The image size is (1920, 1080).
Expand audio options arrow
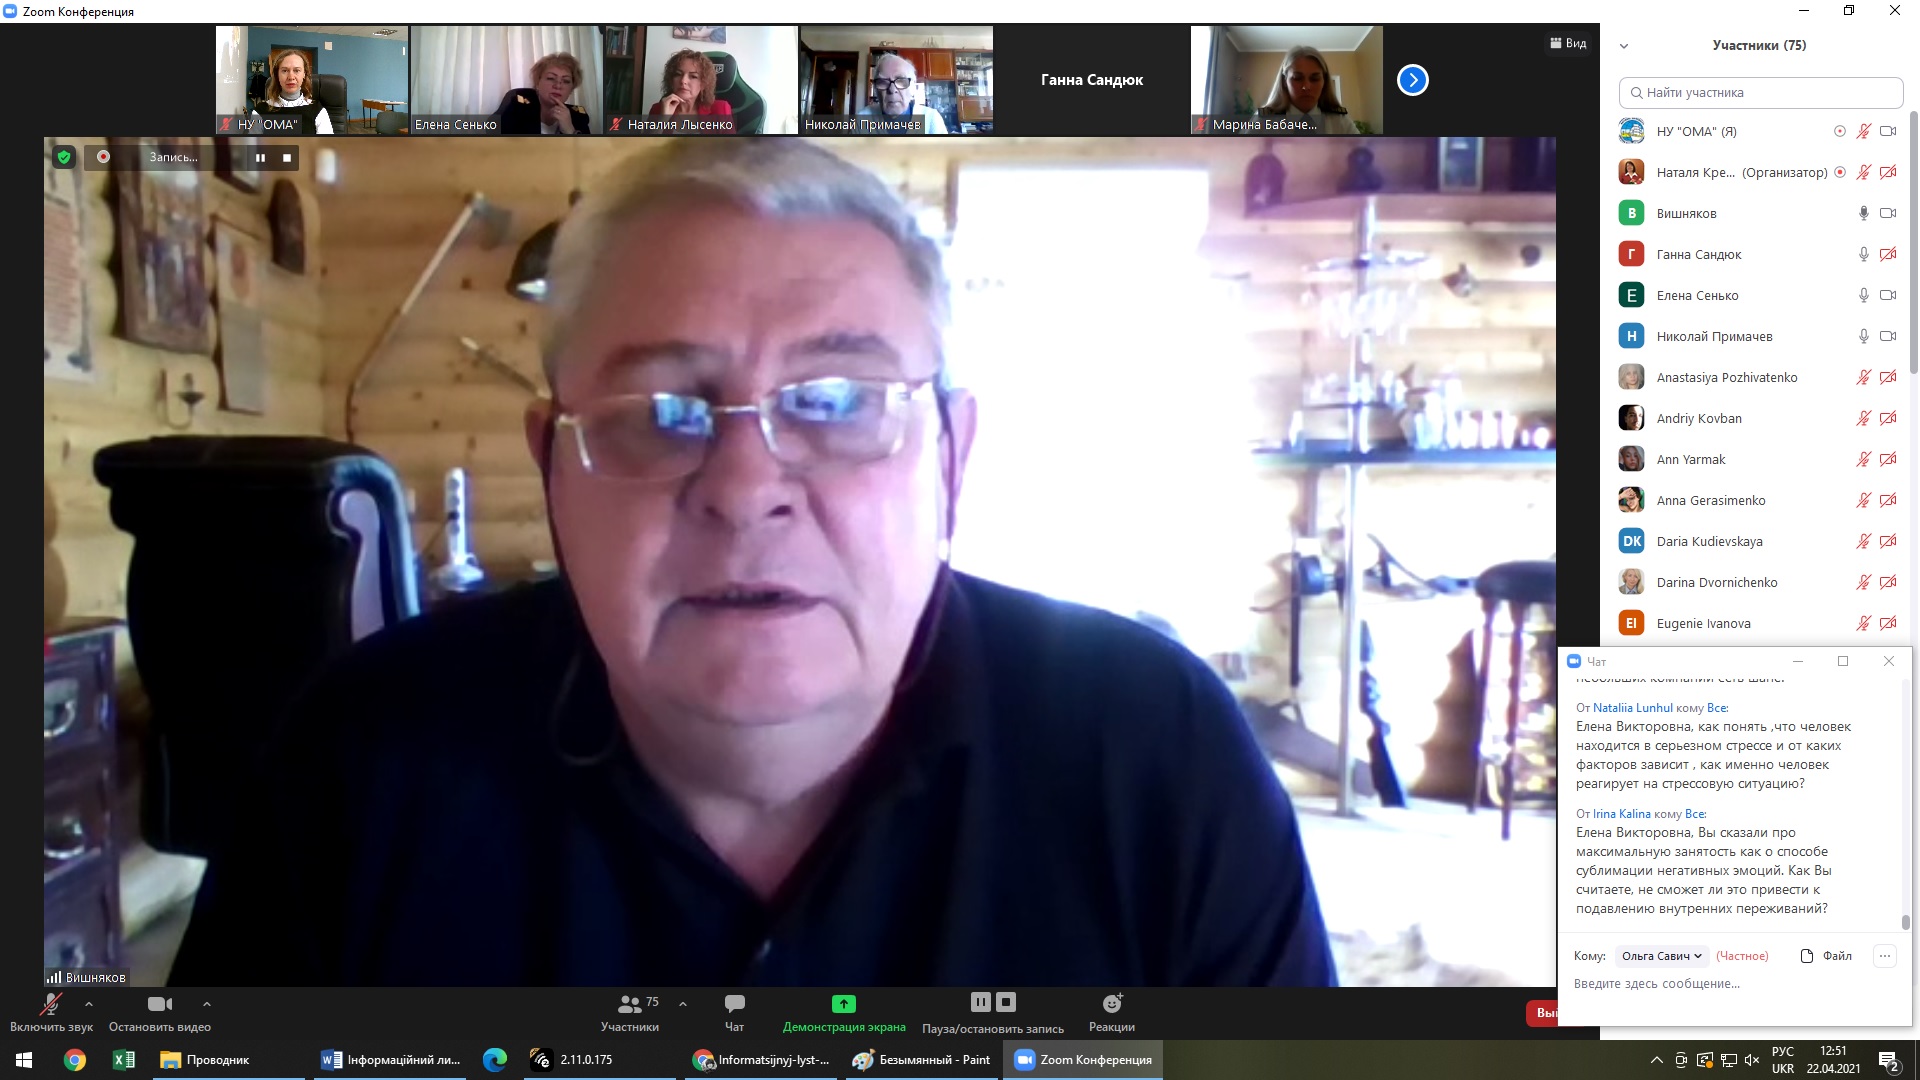89,1004
